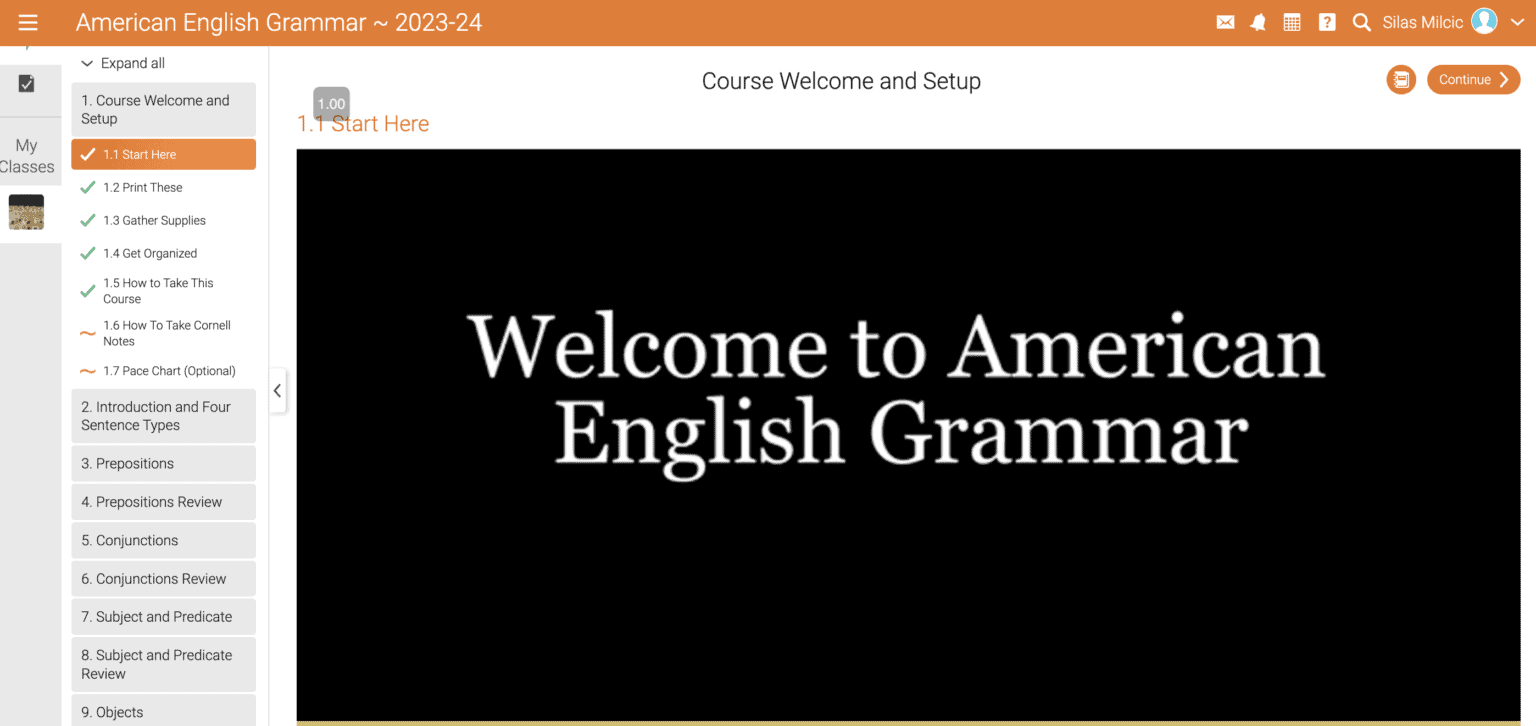Click the checklist icon in left rail
This screenshot has height=726, width=1536.
click(x=27, y=83)
